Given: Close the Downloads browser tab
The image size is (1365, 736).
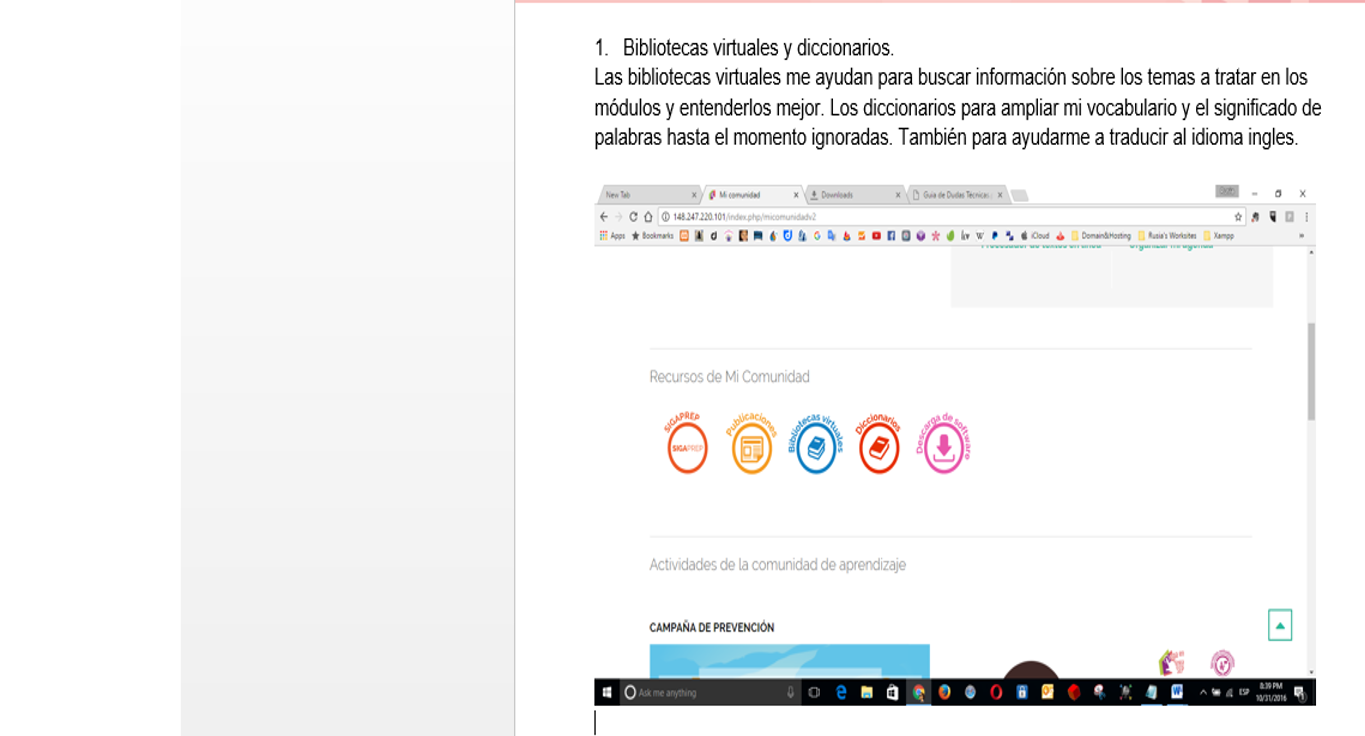Looking at the screenshot, I should point(898,195).
